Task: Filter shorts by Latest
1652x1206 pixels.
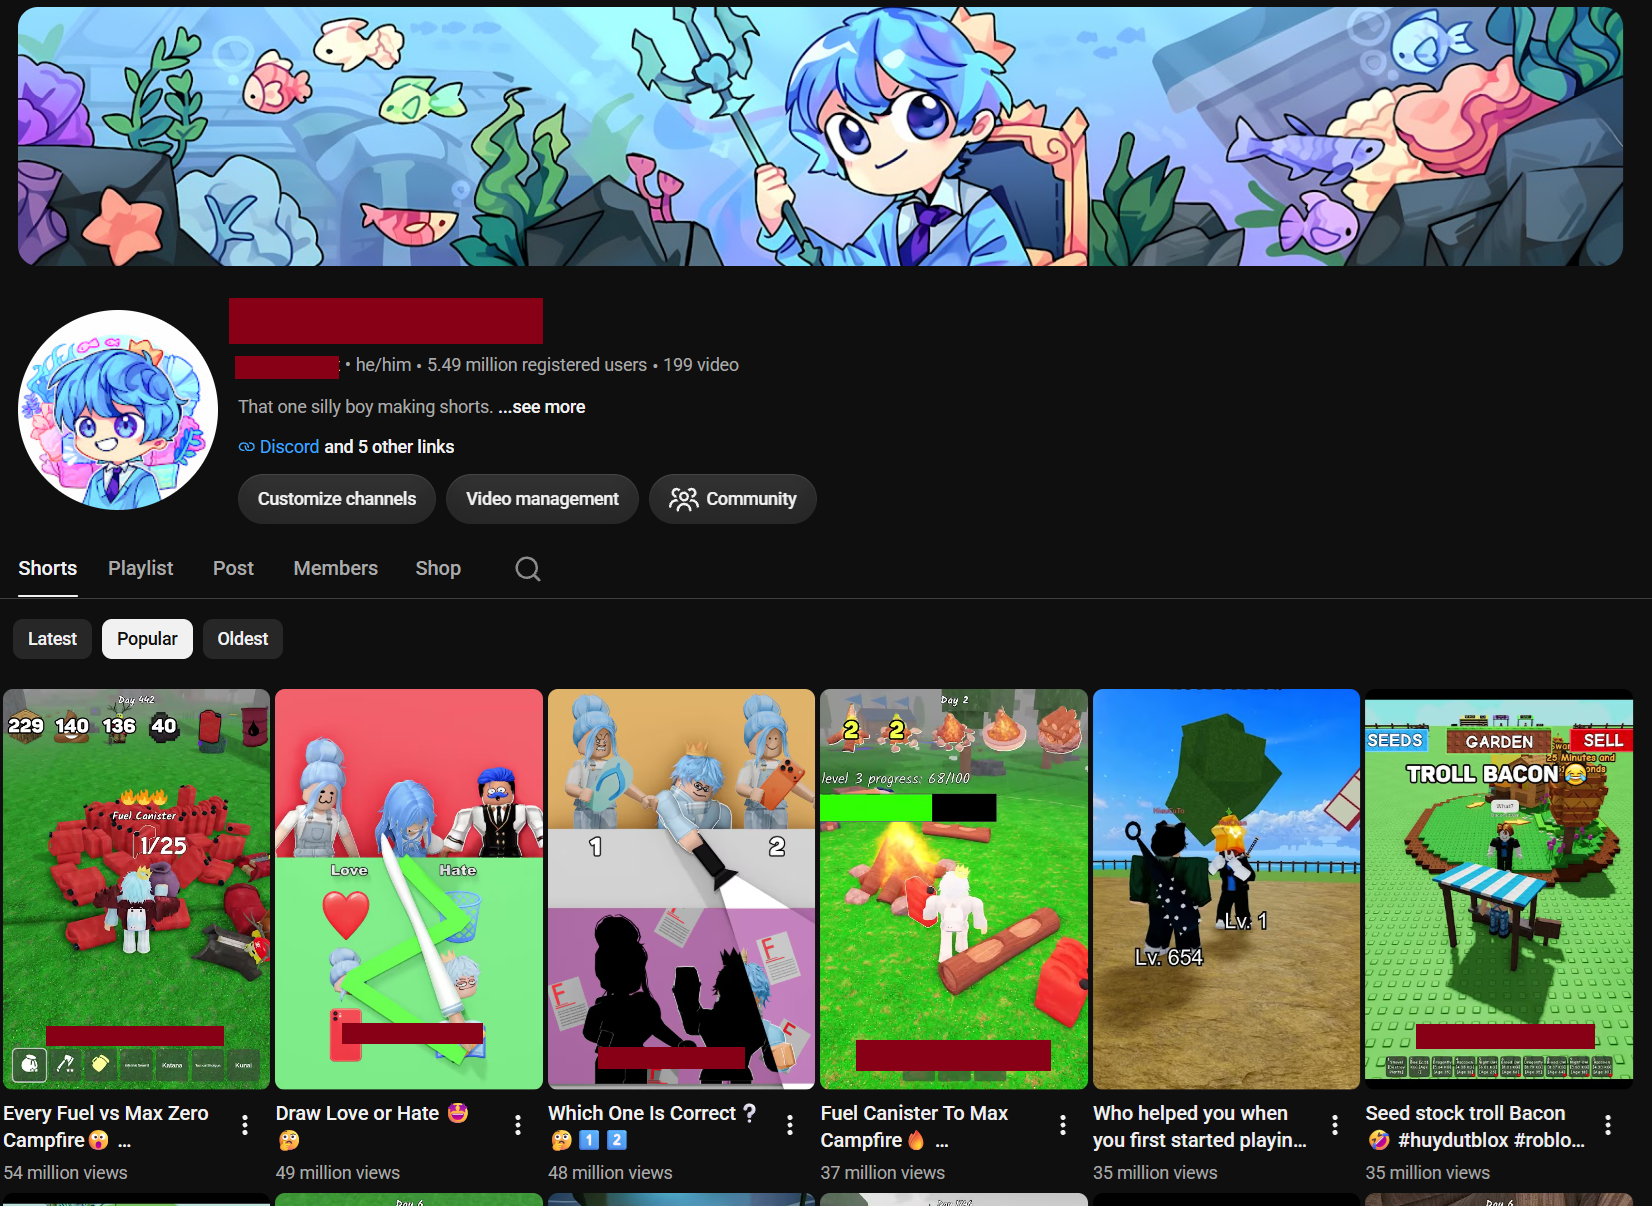Action: [52, 639]
